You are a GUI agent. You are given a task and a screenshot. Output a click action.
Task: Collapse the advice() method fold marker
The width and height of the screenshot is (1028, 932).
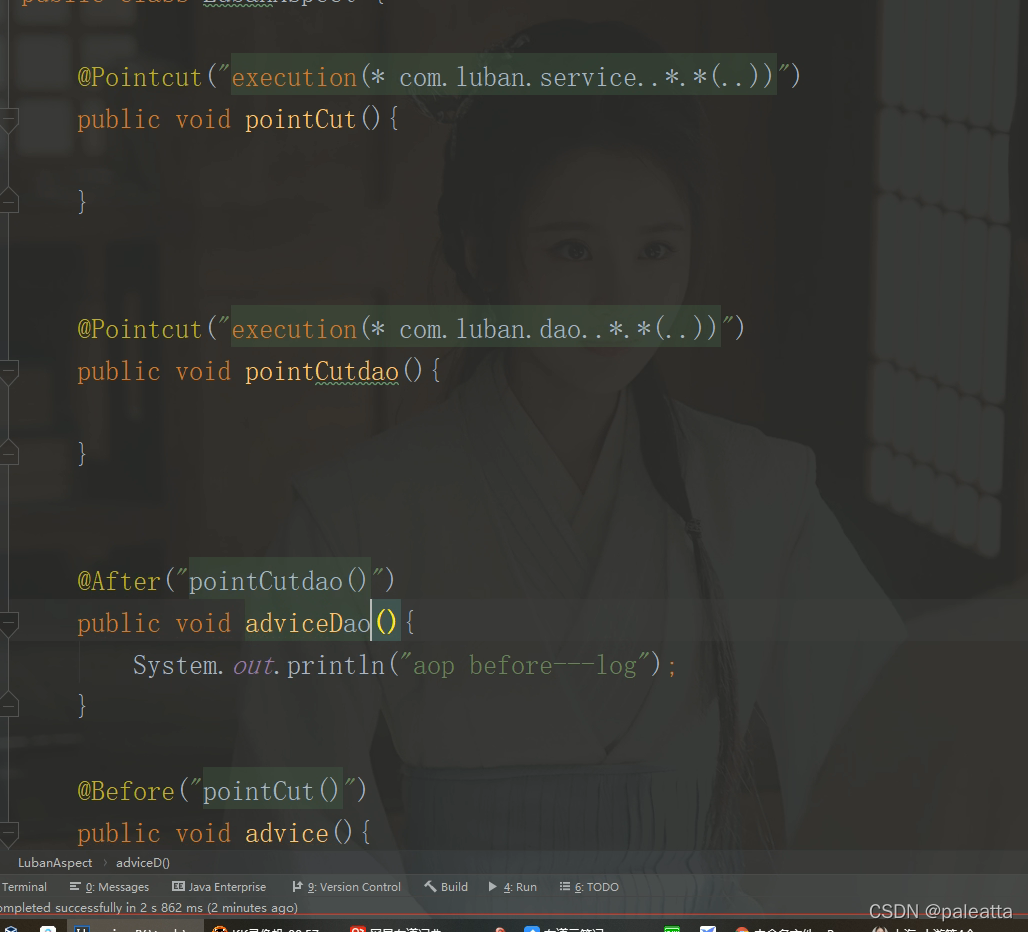9,834
